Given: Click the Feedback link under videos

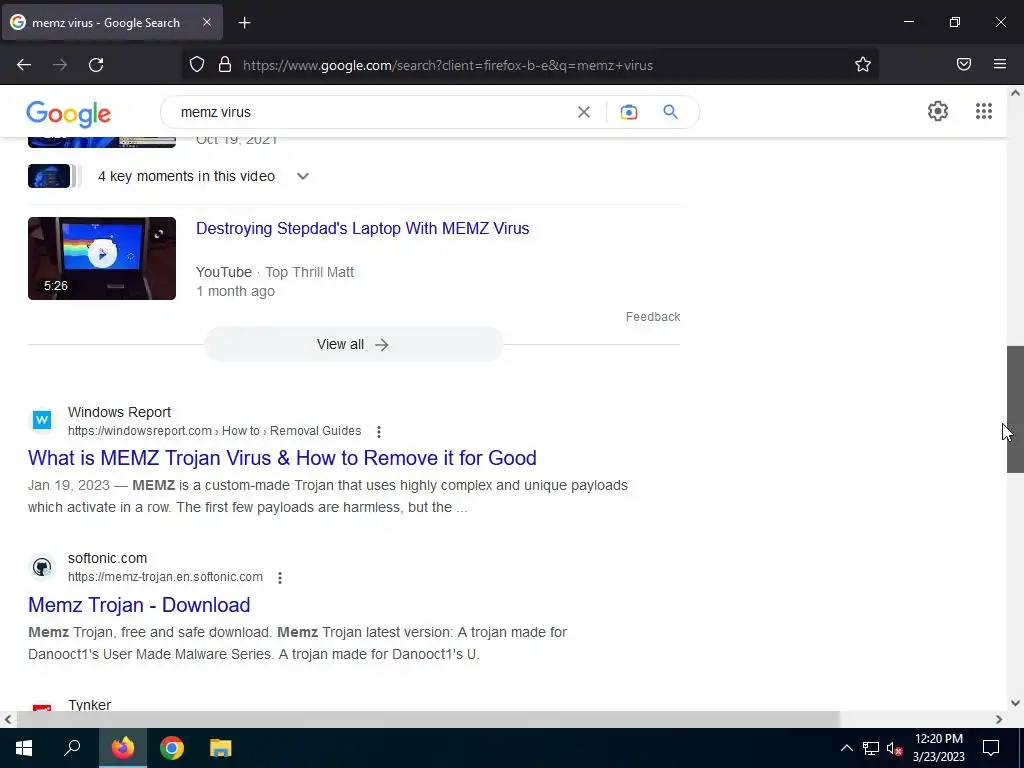Looking at the screenshot, I should (653, 317).
